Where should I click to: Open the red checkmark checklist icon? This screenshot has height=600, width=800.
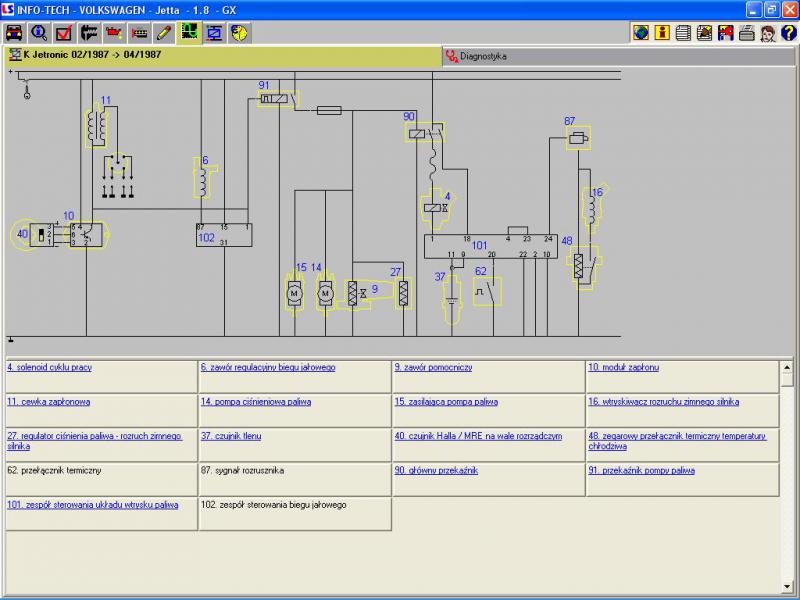point(64,33)
